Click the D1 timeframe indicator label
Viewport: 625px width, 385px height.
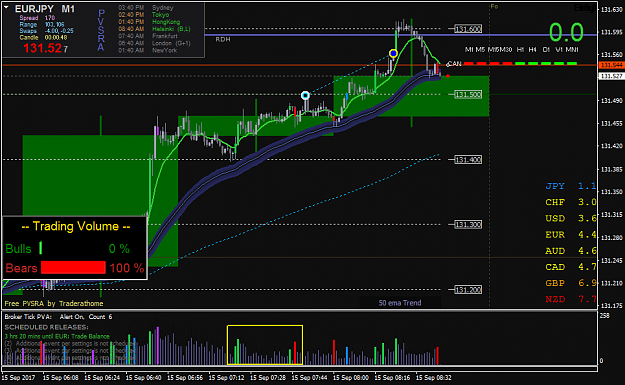click(546, 49)
